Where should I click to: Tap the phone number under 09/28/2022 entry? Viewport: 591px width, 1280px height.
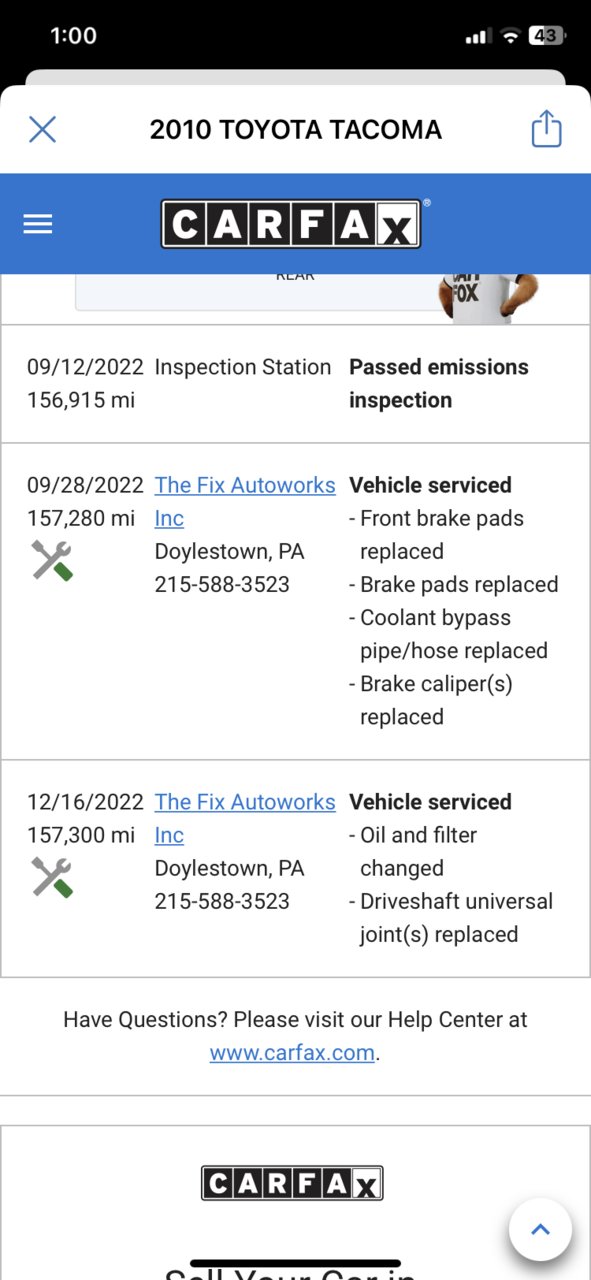[x=222, y=584]
